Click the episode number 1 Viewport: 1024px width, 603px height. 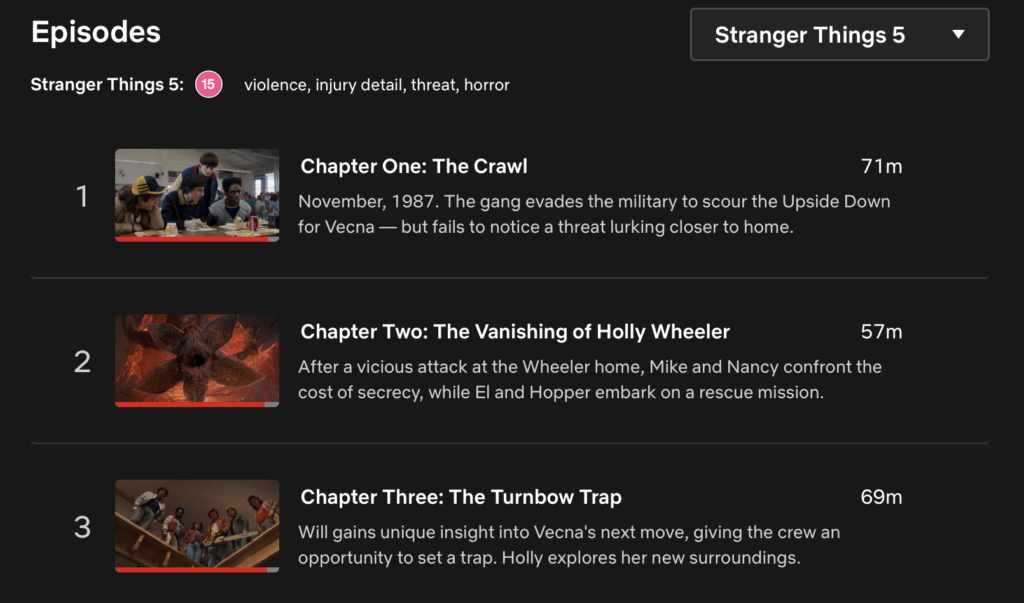coord(83,197)
